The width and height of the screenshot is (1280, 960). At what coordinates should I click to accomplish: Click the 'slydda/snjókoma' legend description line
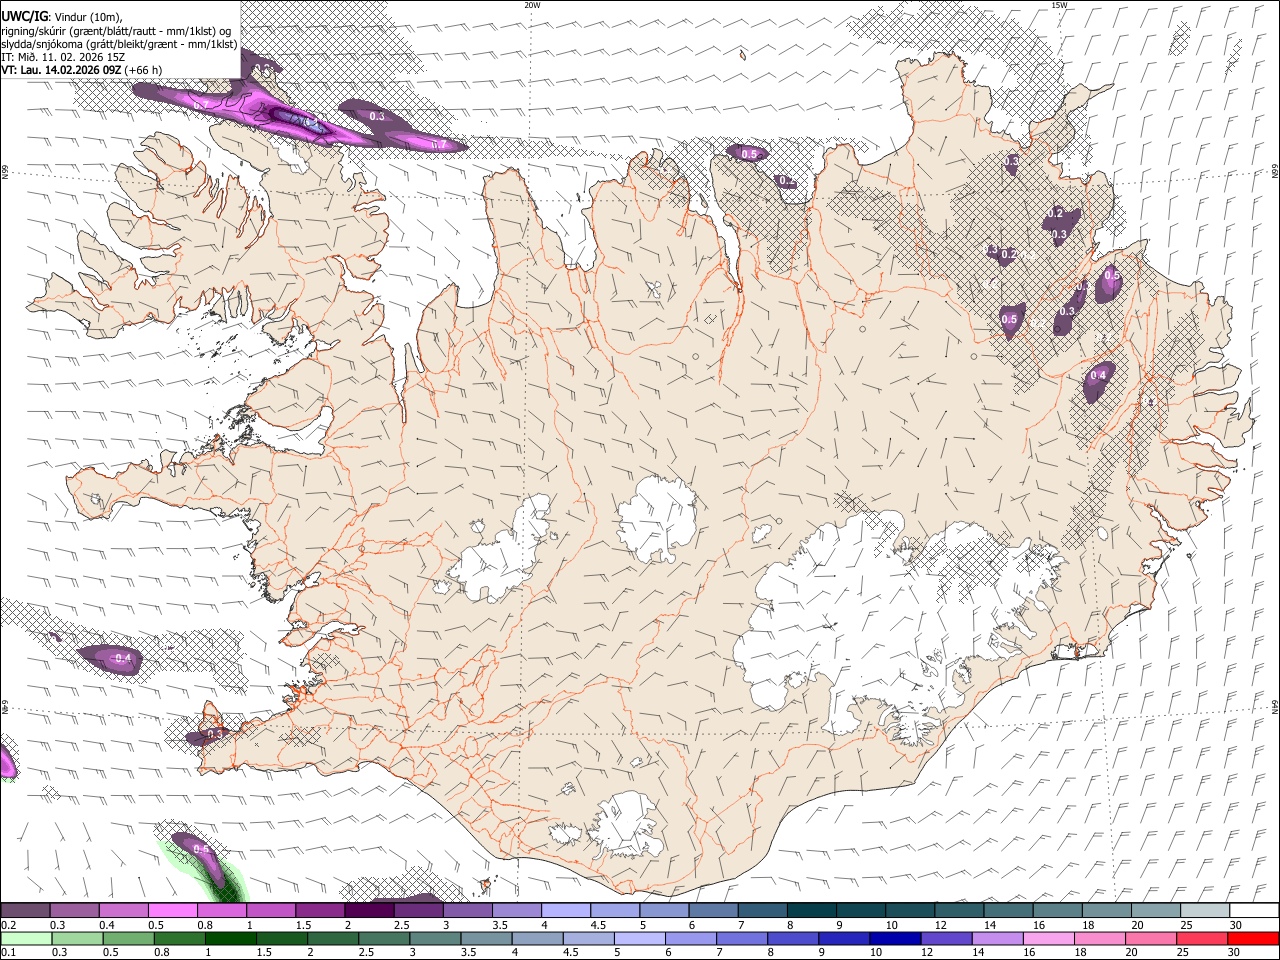(x=119, y=44)
